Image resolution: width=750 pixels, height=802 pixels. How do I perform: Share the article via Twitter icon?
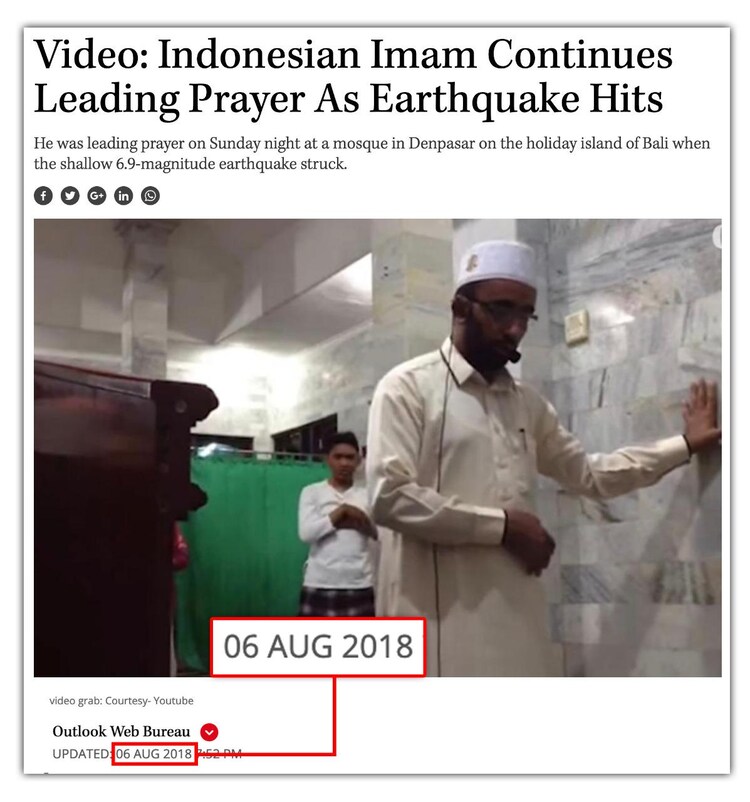tap(70, 195)
